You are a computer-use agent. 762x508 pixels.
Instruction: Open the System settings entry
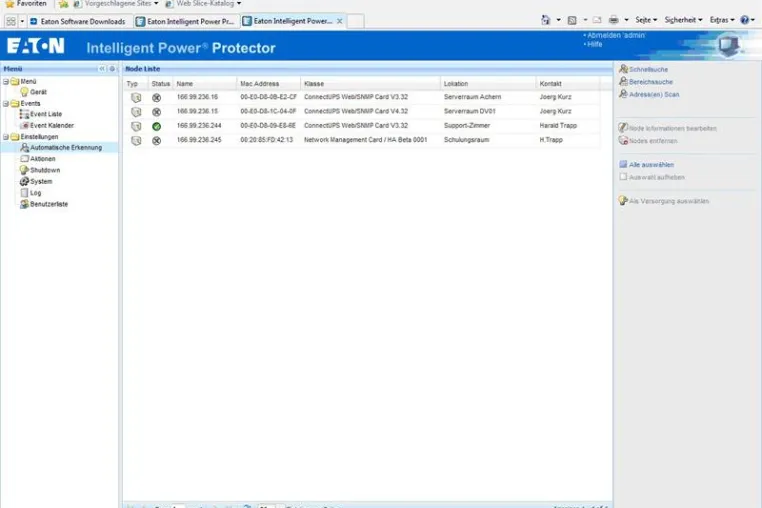[x=36, y=181]
